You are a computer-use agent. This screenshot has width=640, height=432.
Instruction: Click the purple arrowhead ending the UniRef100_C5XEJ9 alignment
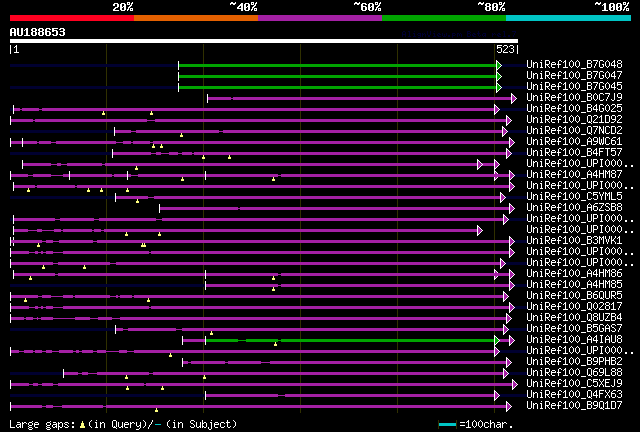coord(515,385)
